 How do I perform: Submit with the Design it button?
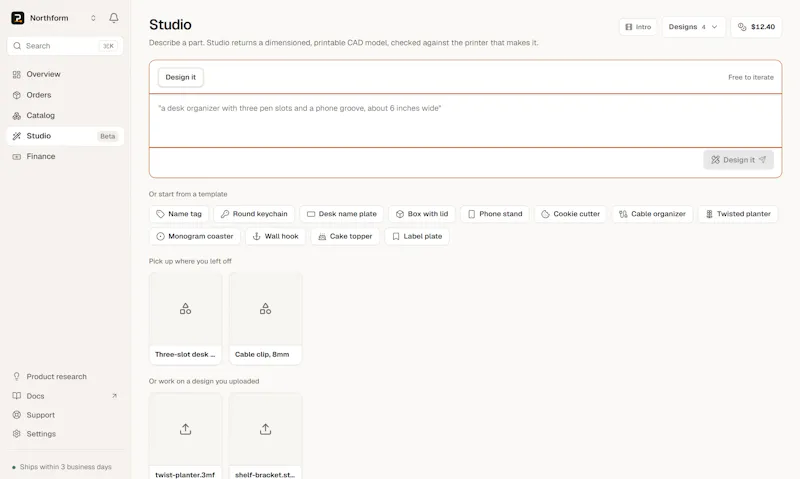738,160
